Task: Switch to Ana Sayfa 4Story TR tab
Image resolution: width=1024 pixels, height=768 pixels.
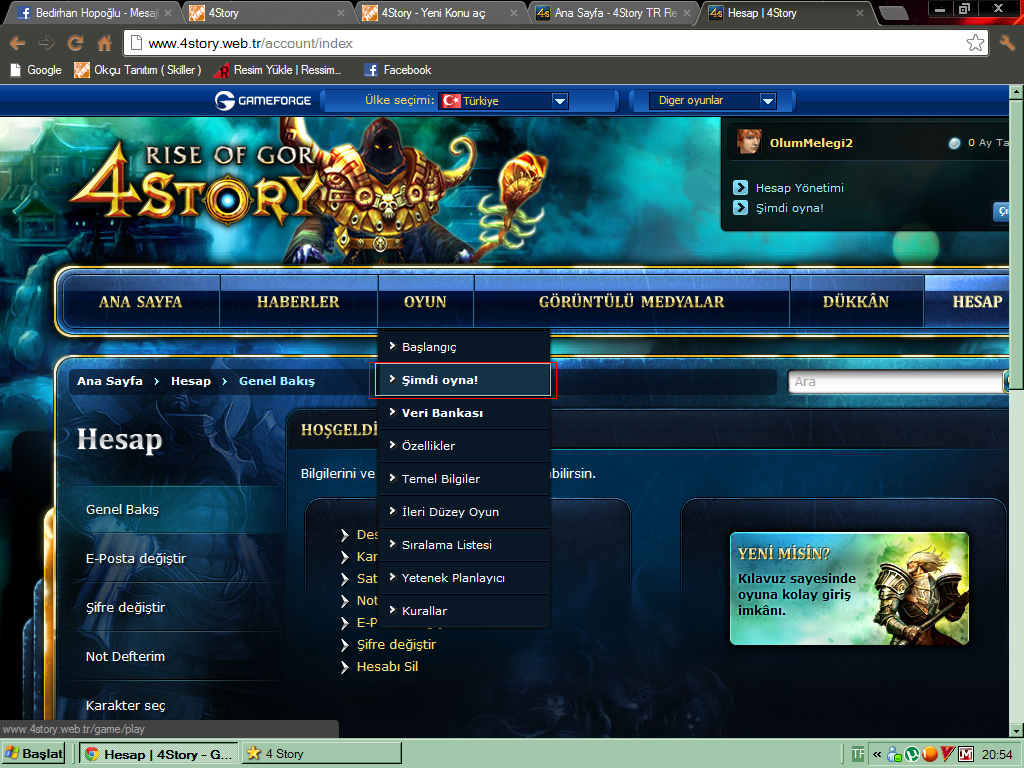Action: 613,12
